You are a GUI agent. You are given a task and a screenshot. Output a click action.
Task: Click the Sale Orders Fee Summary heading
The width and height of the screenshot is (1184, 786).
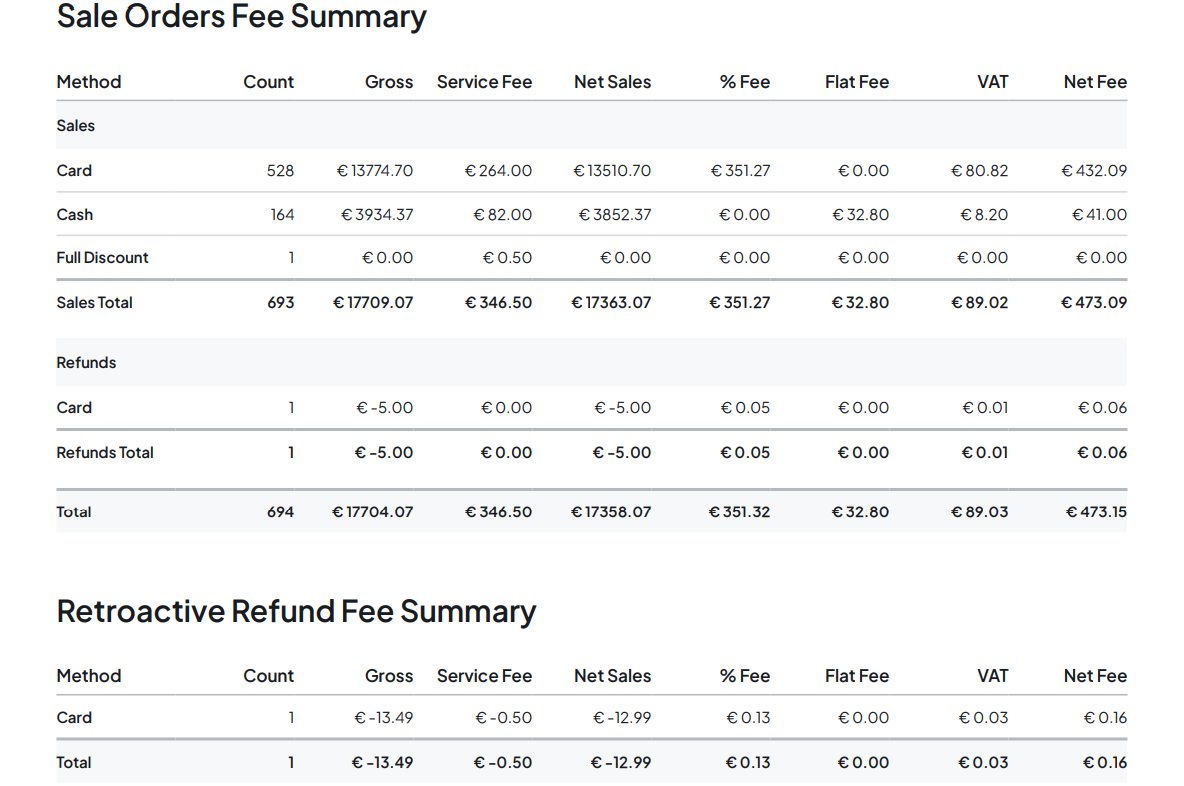241,17
